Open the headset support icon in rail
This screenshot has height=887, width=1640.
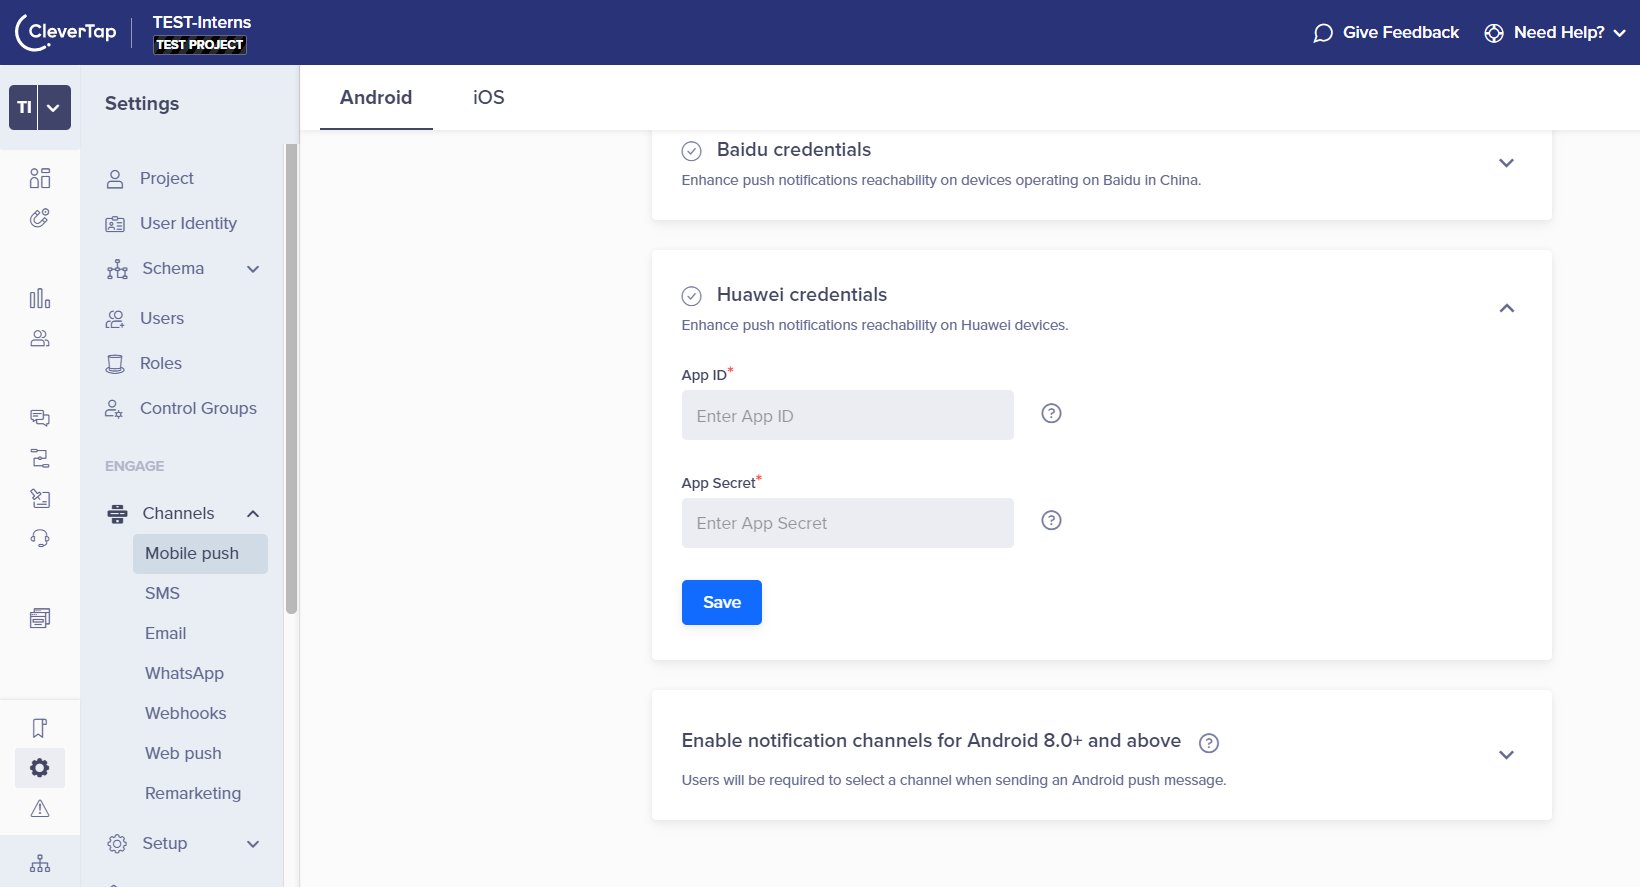[40, 538]
